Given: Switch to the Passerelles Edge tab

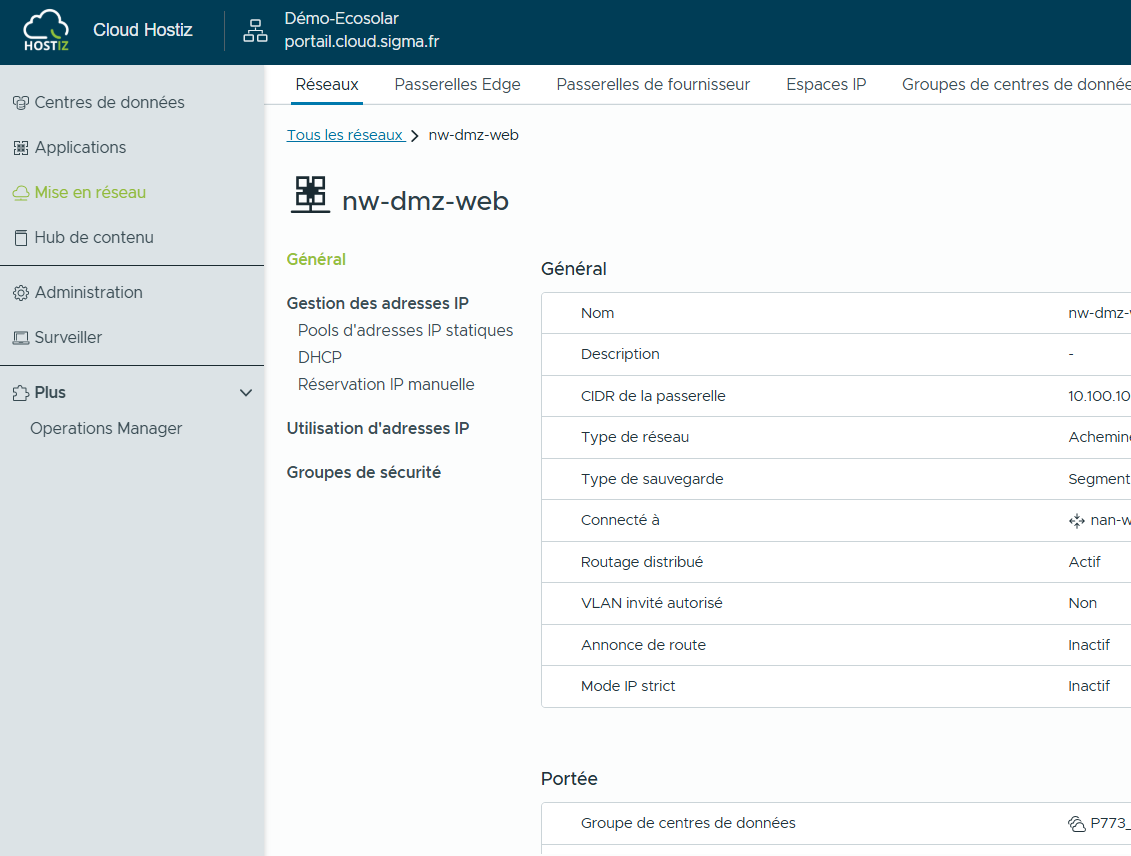Looking at the screenshot, I should (x=457, y=85).
